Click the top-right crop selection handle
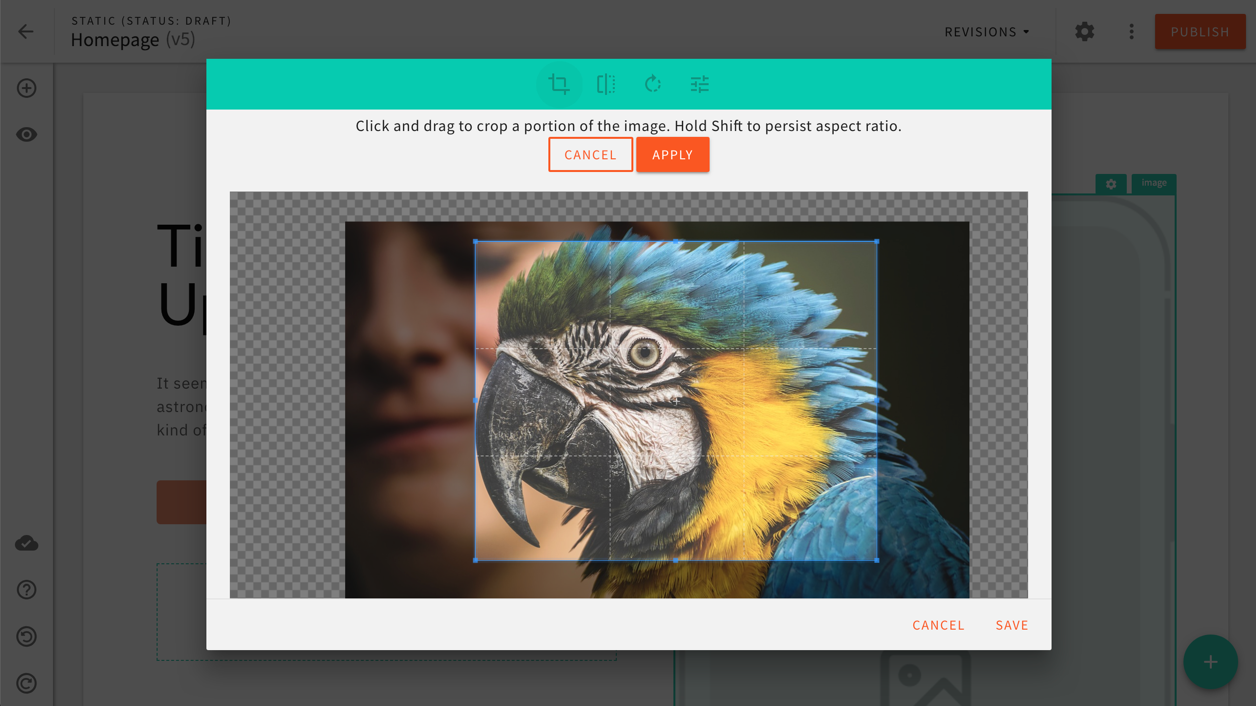Image resolution: width=1256 pixels, height=706 pixels. coord(877,241)
